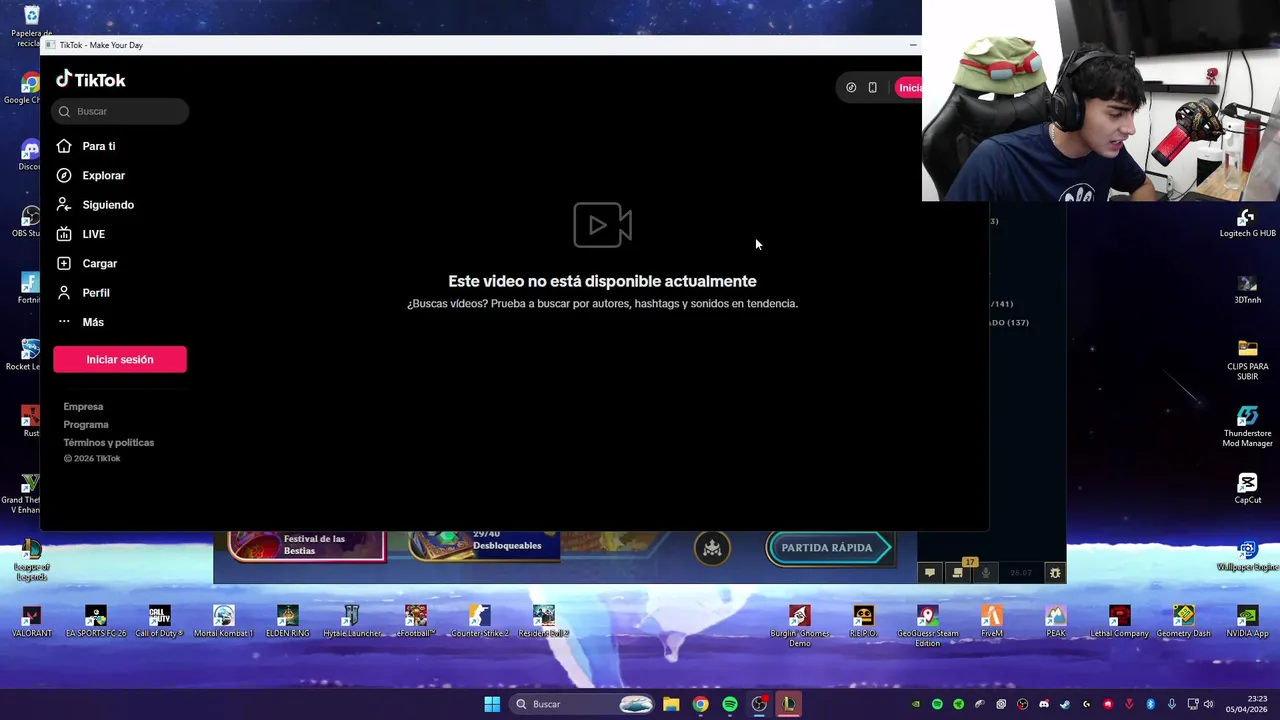Open EA SPORTS FC 26 shortcut
The image size is (1280, 720).
[96, 621]
